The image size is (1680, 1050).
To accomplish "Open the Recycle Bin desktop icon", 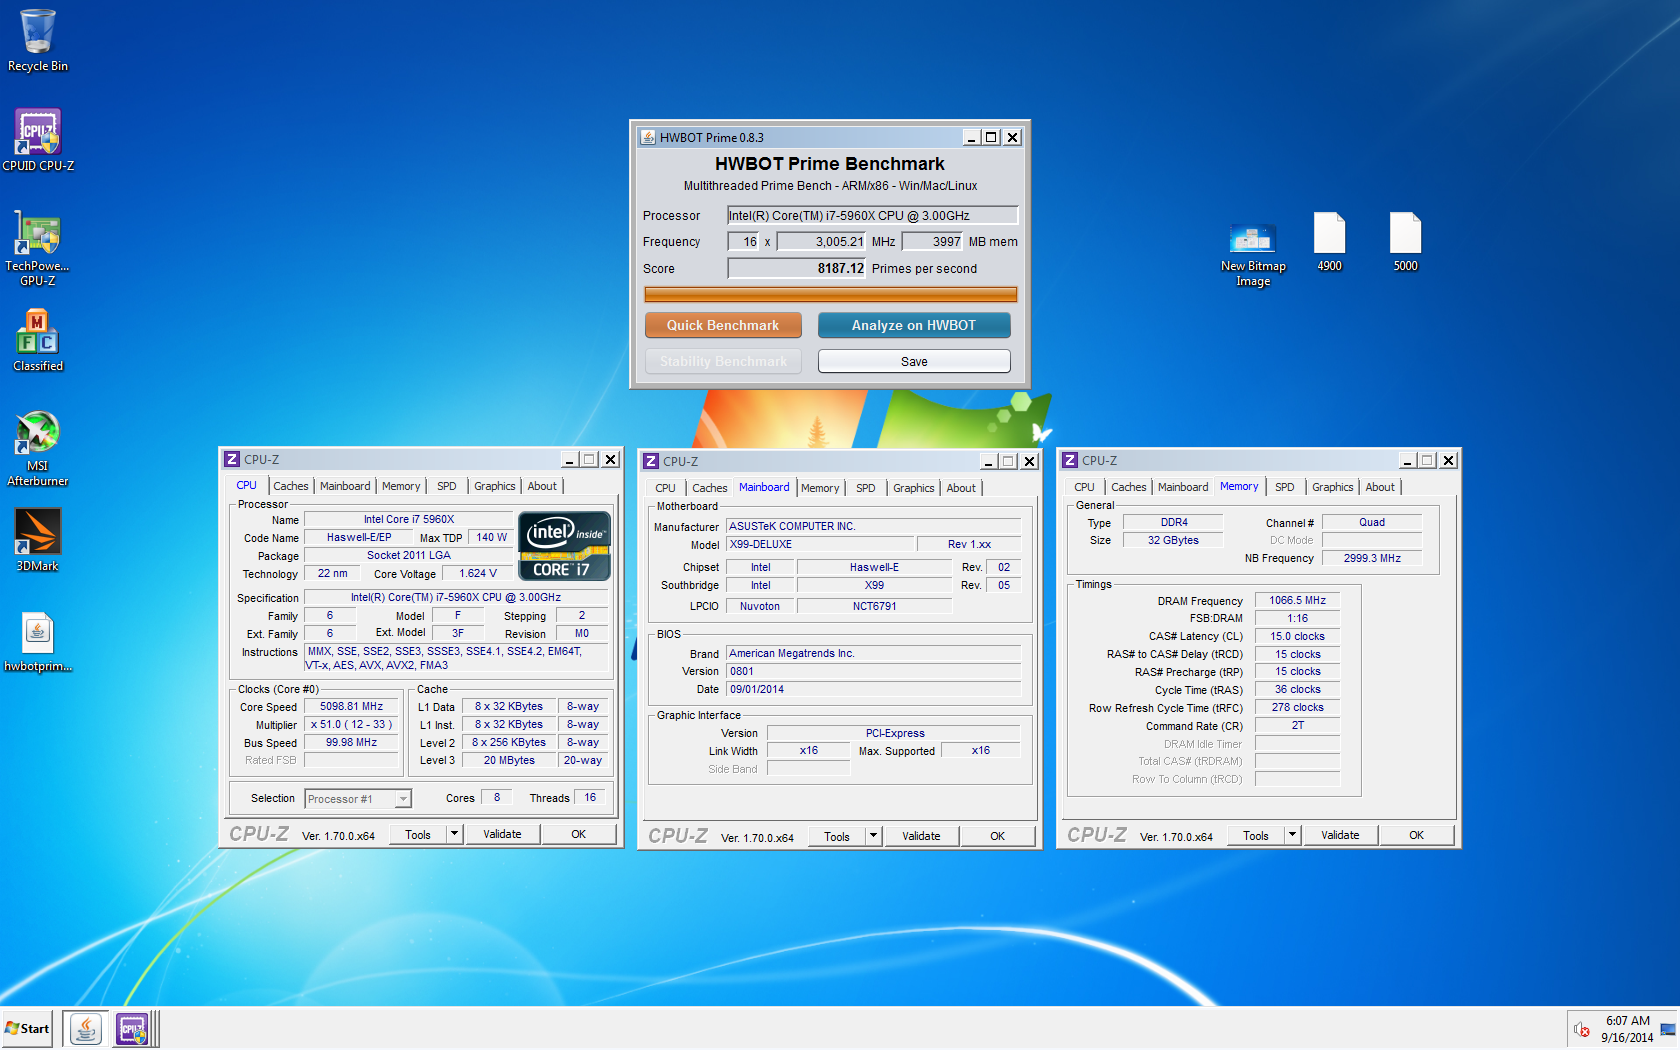I will point(38,40).
